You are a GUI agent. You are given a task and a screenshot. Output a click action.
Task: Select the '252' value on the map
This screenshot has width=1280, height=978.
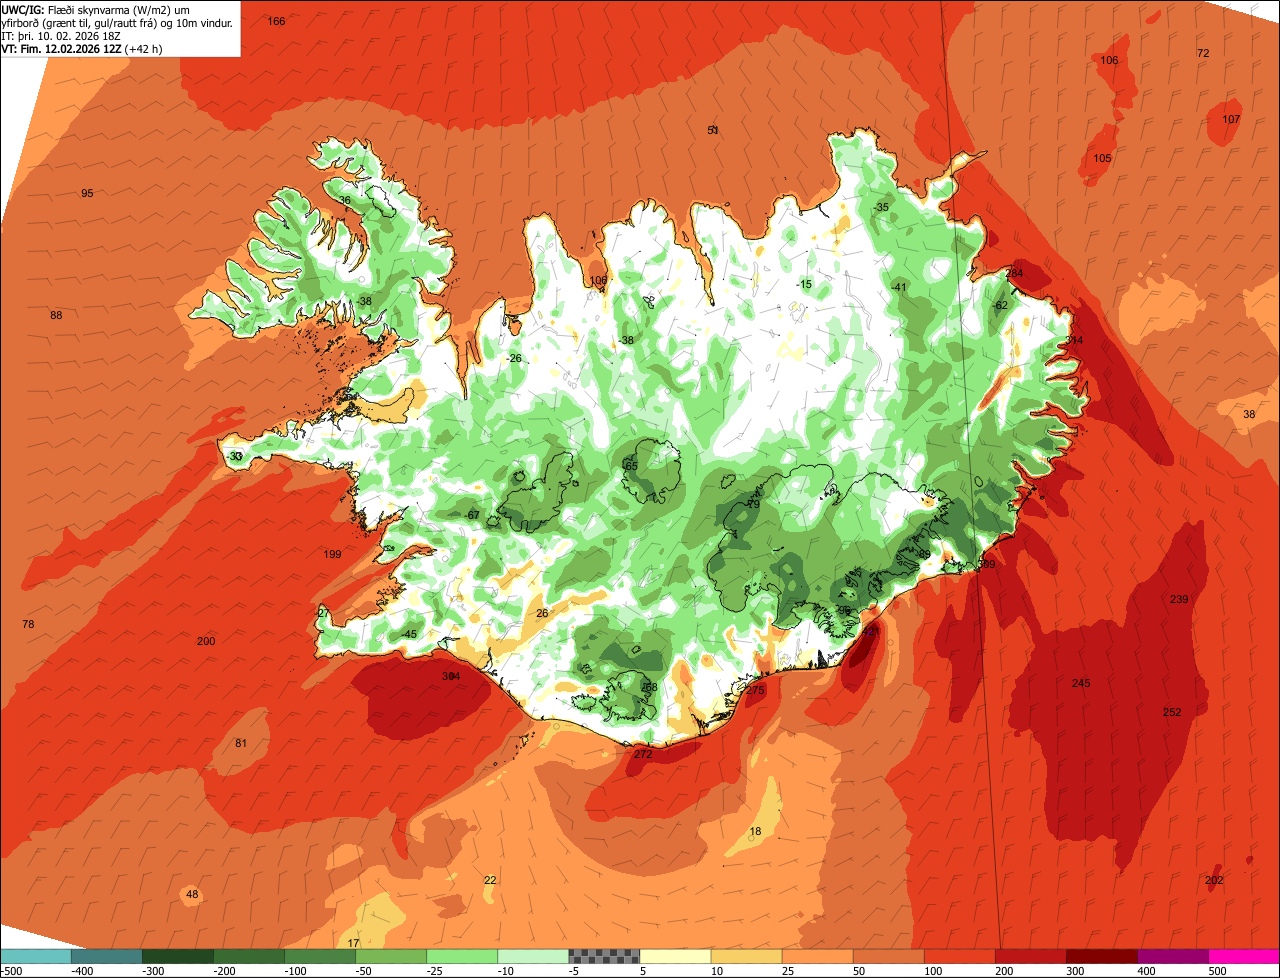coord(1172,712)
